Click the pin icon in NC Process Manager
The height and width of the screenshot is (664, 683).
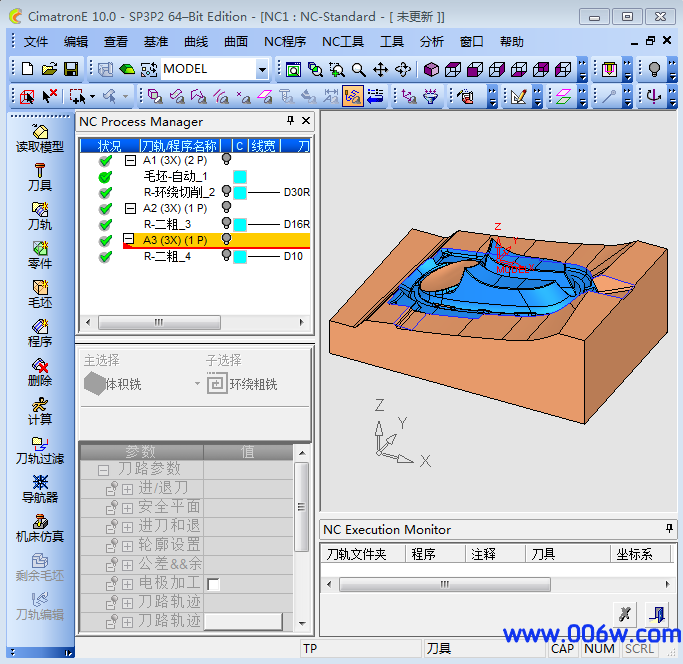[291, 121]
